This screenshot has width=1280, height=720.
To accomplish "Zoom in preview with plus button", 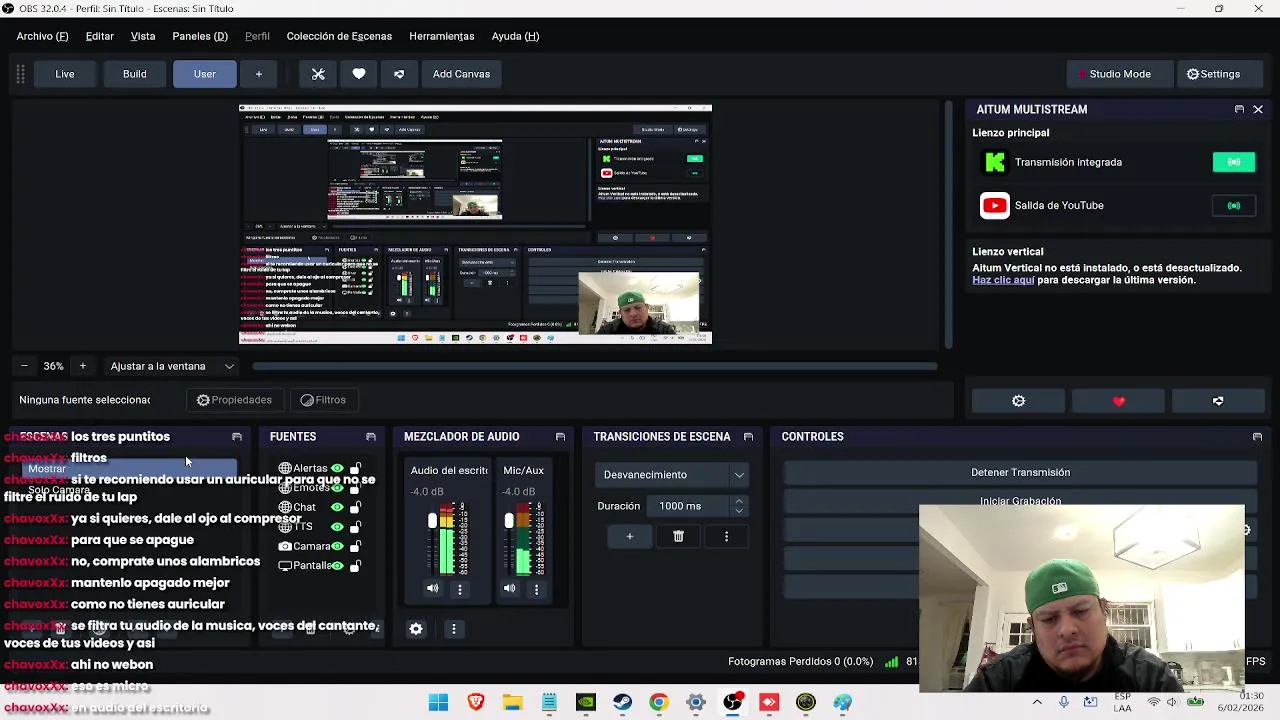I will 82,366.
